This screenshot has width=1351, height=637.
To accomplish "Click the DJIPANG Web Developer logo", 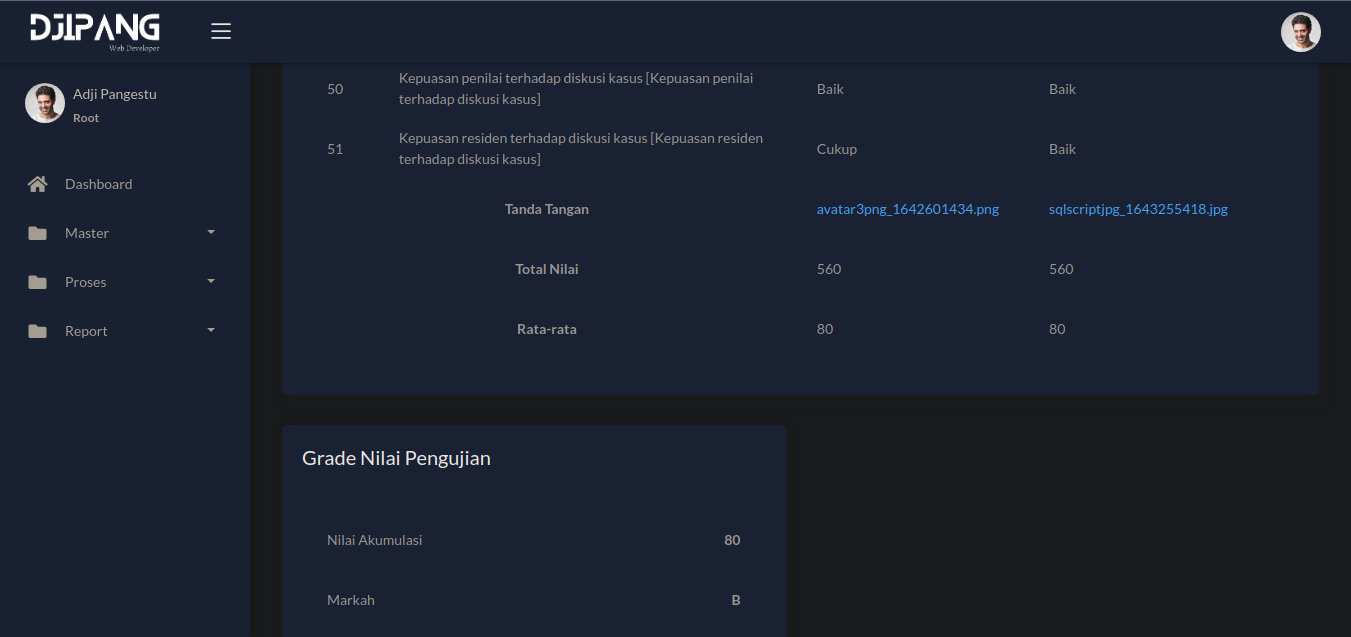I will pos(95,31).
